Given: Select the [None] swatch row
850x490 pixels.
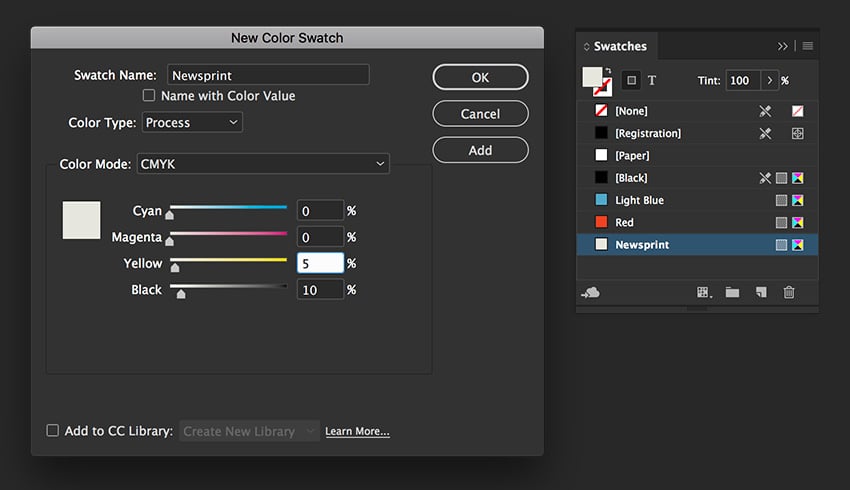Looking at the screenshot, I should coord(697,111).
